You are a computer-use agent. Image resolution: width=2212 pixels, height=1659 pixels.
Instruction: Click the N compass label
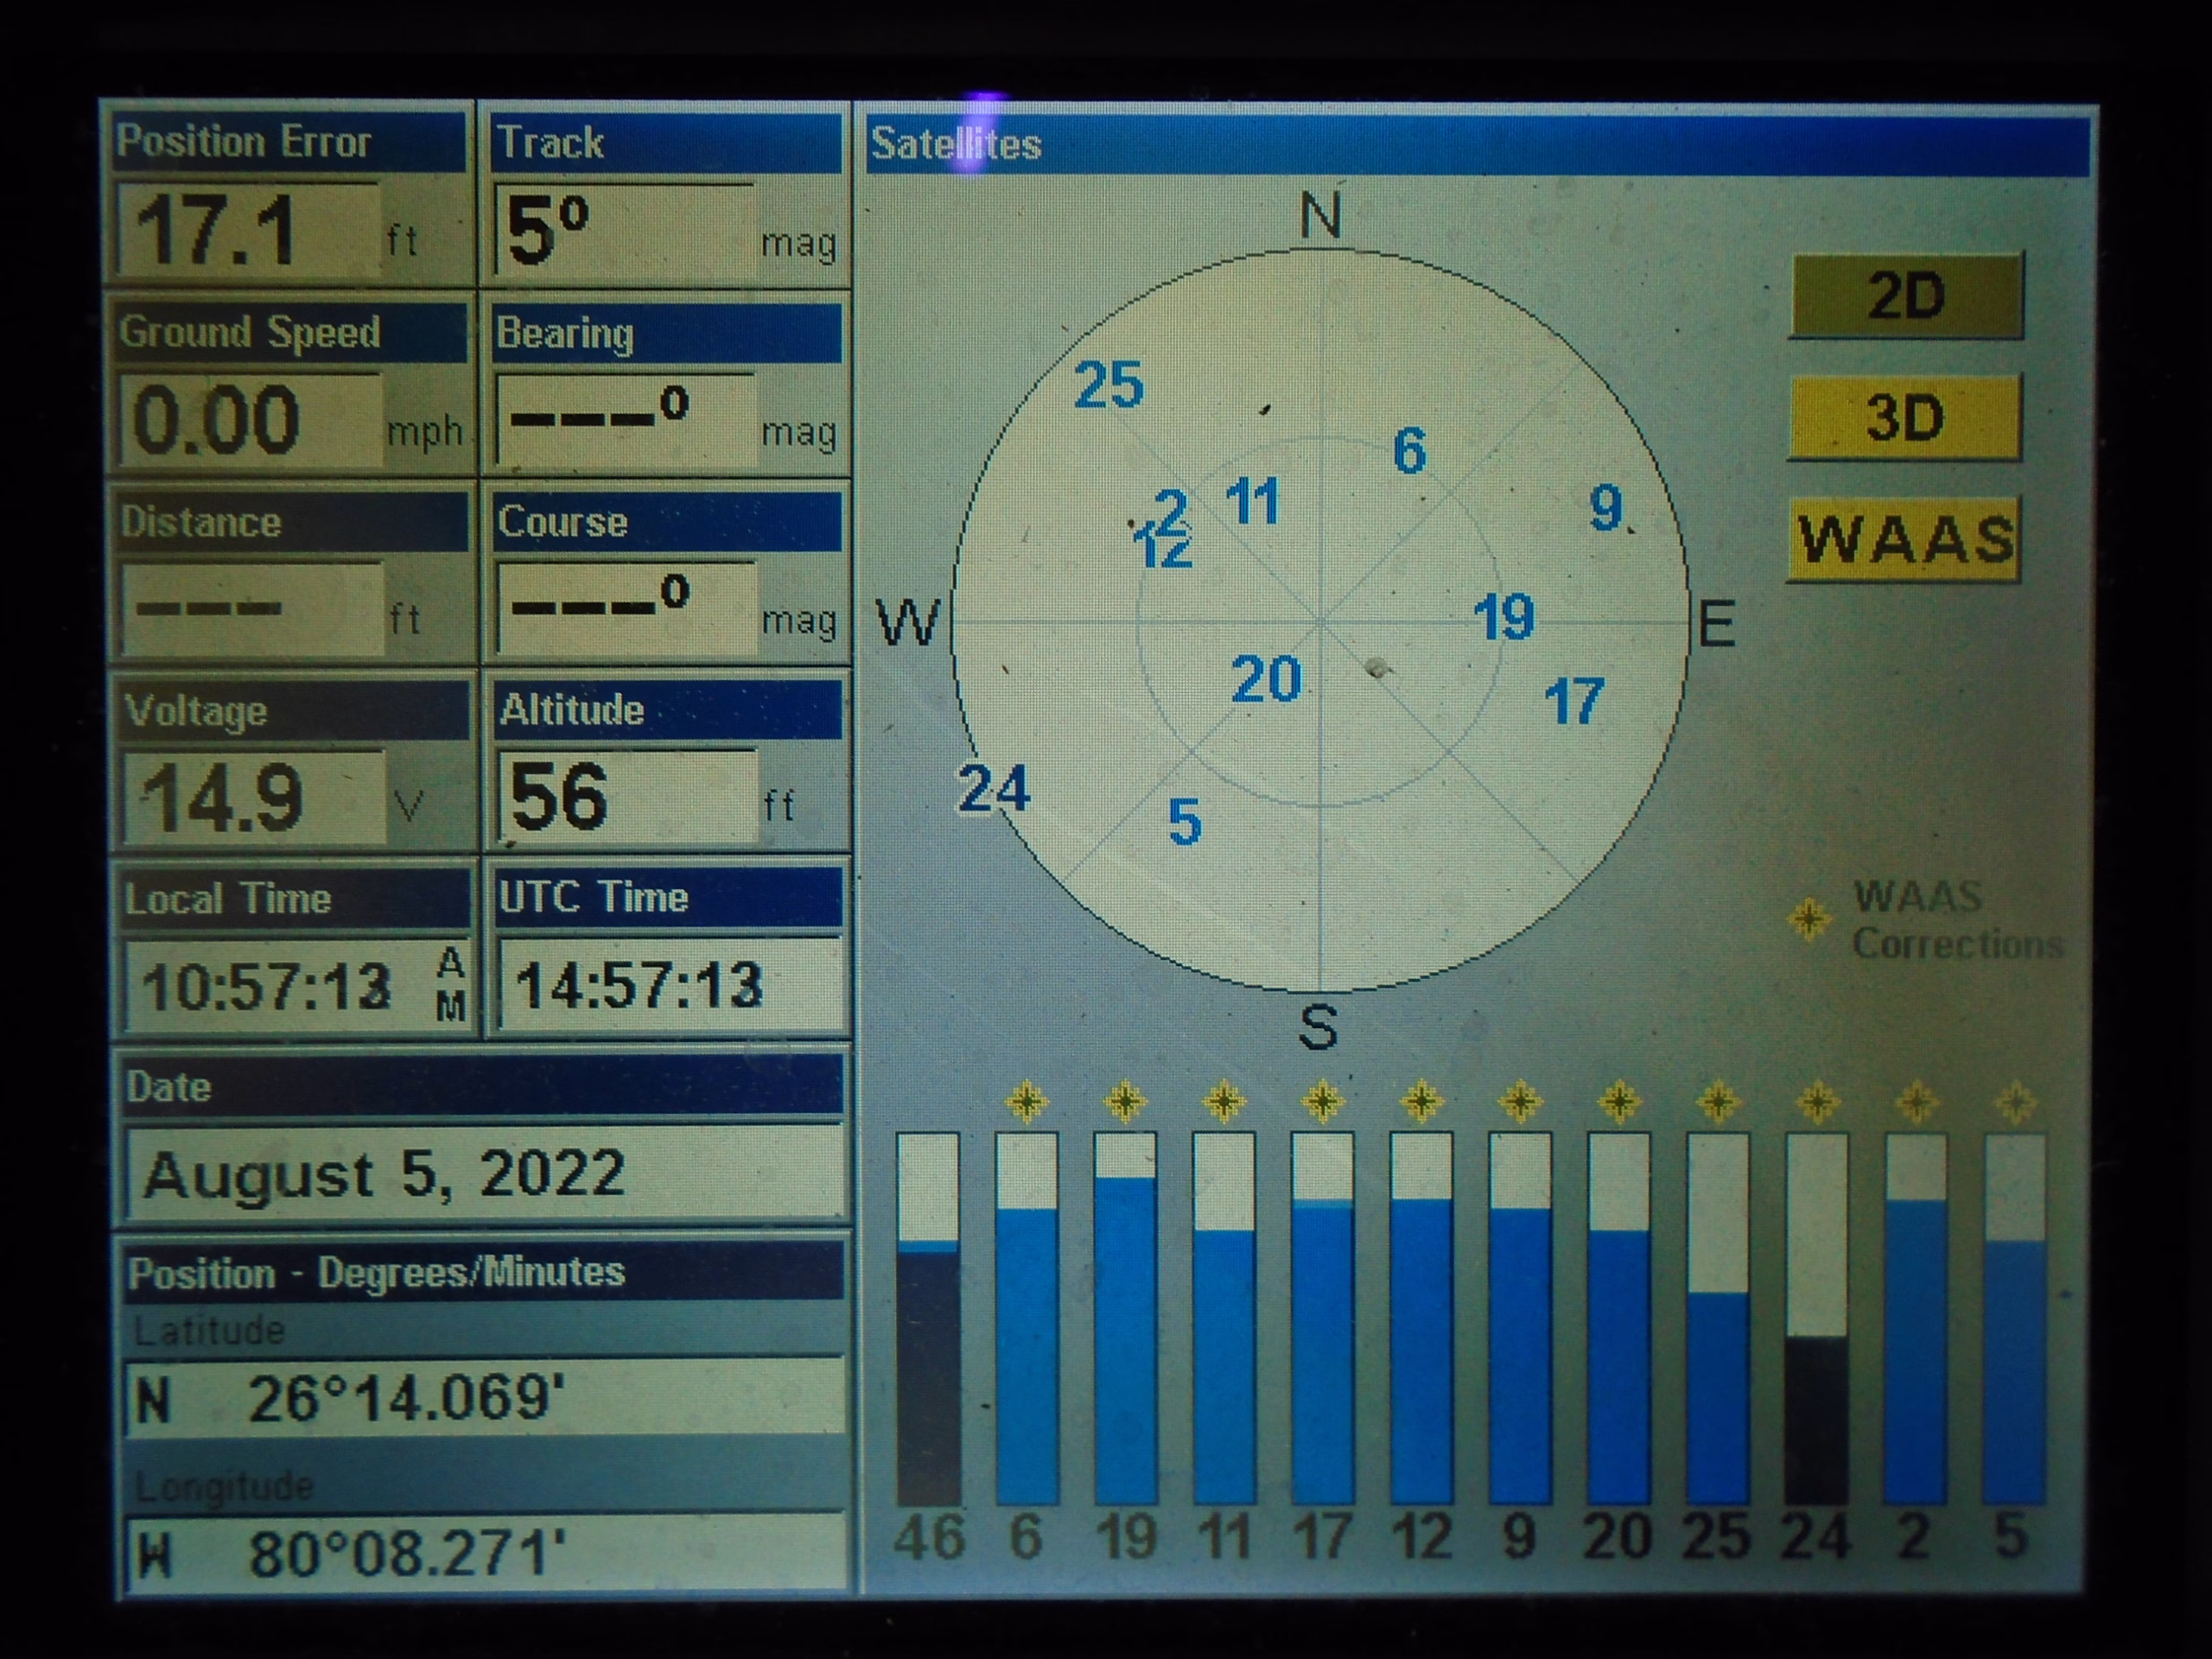(1320, 215)
